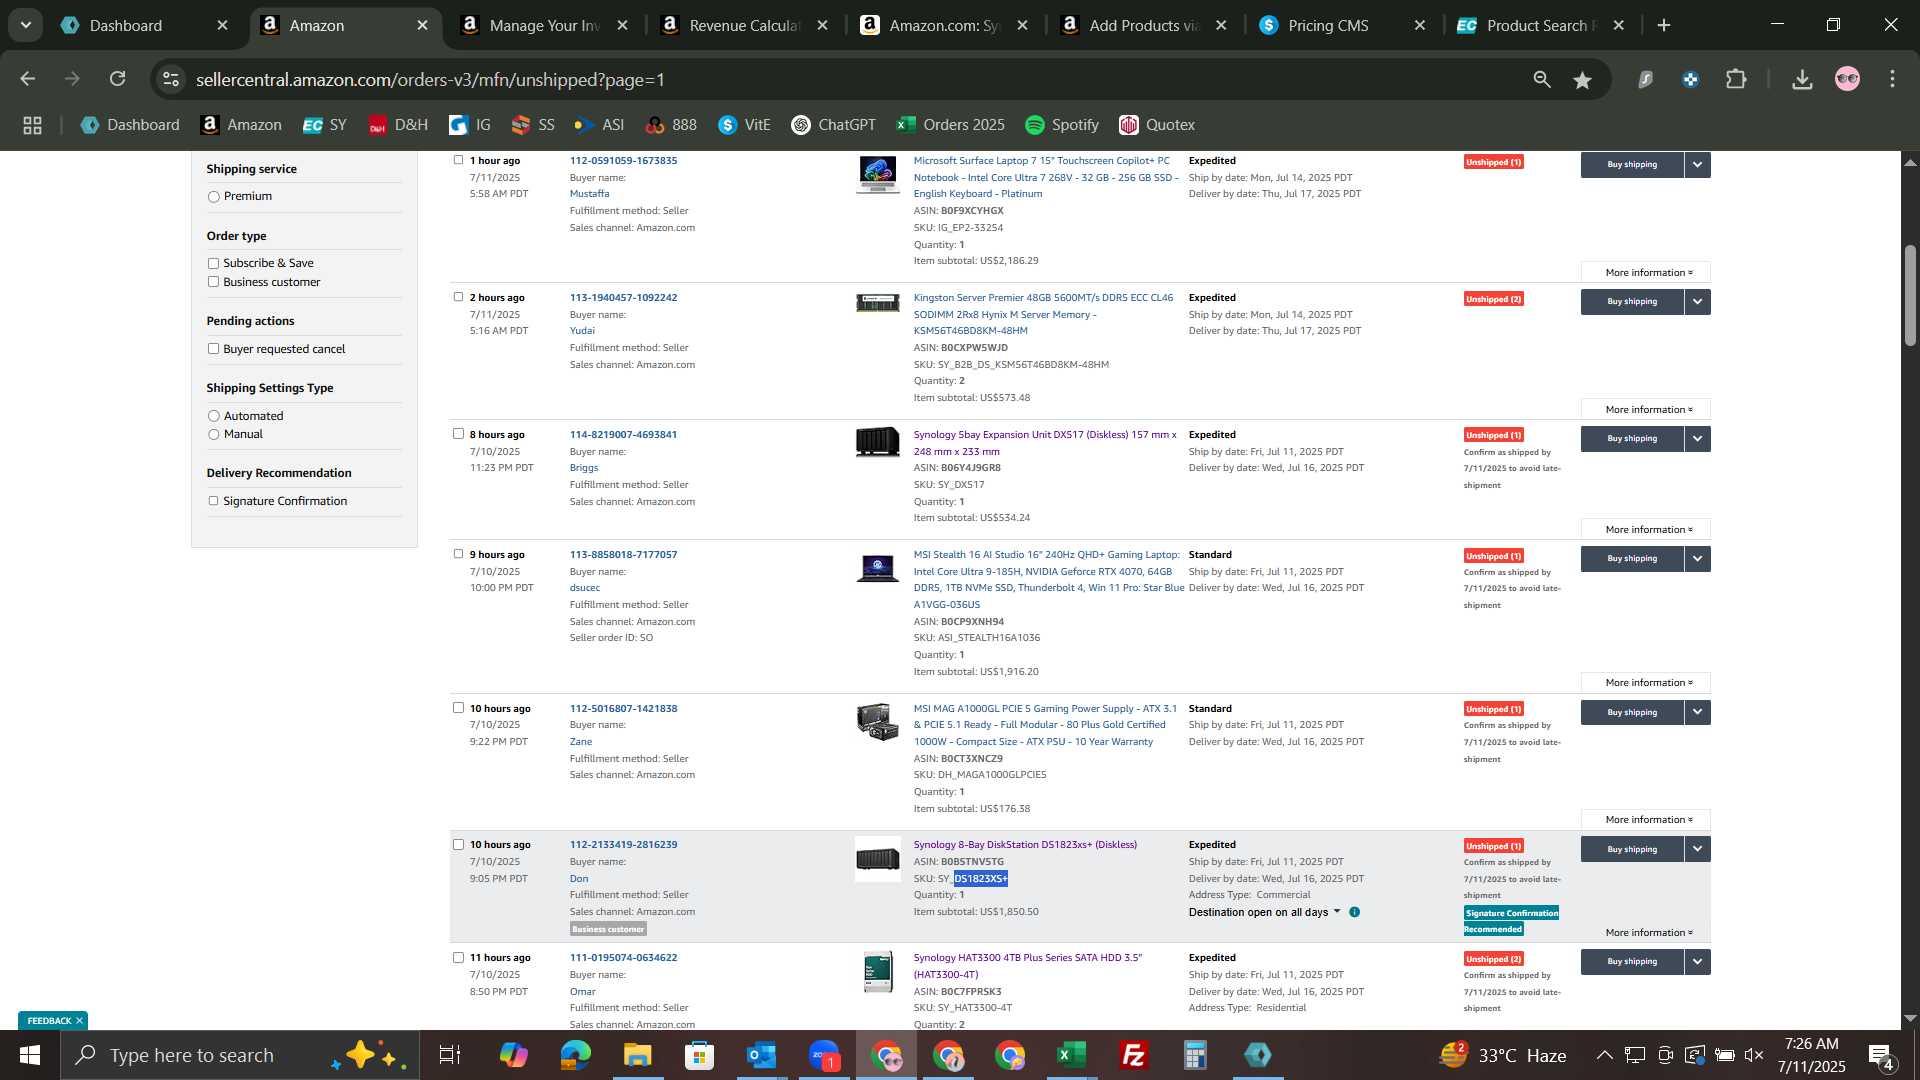Click the page vertical scrollbar thumb
The width and height of the screenshot is (1920, 1080).
1910,296
